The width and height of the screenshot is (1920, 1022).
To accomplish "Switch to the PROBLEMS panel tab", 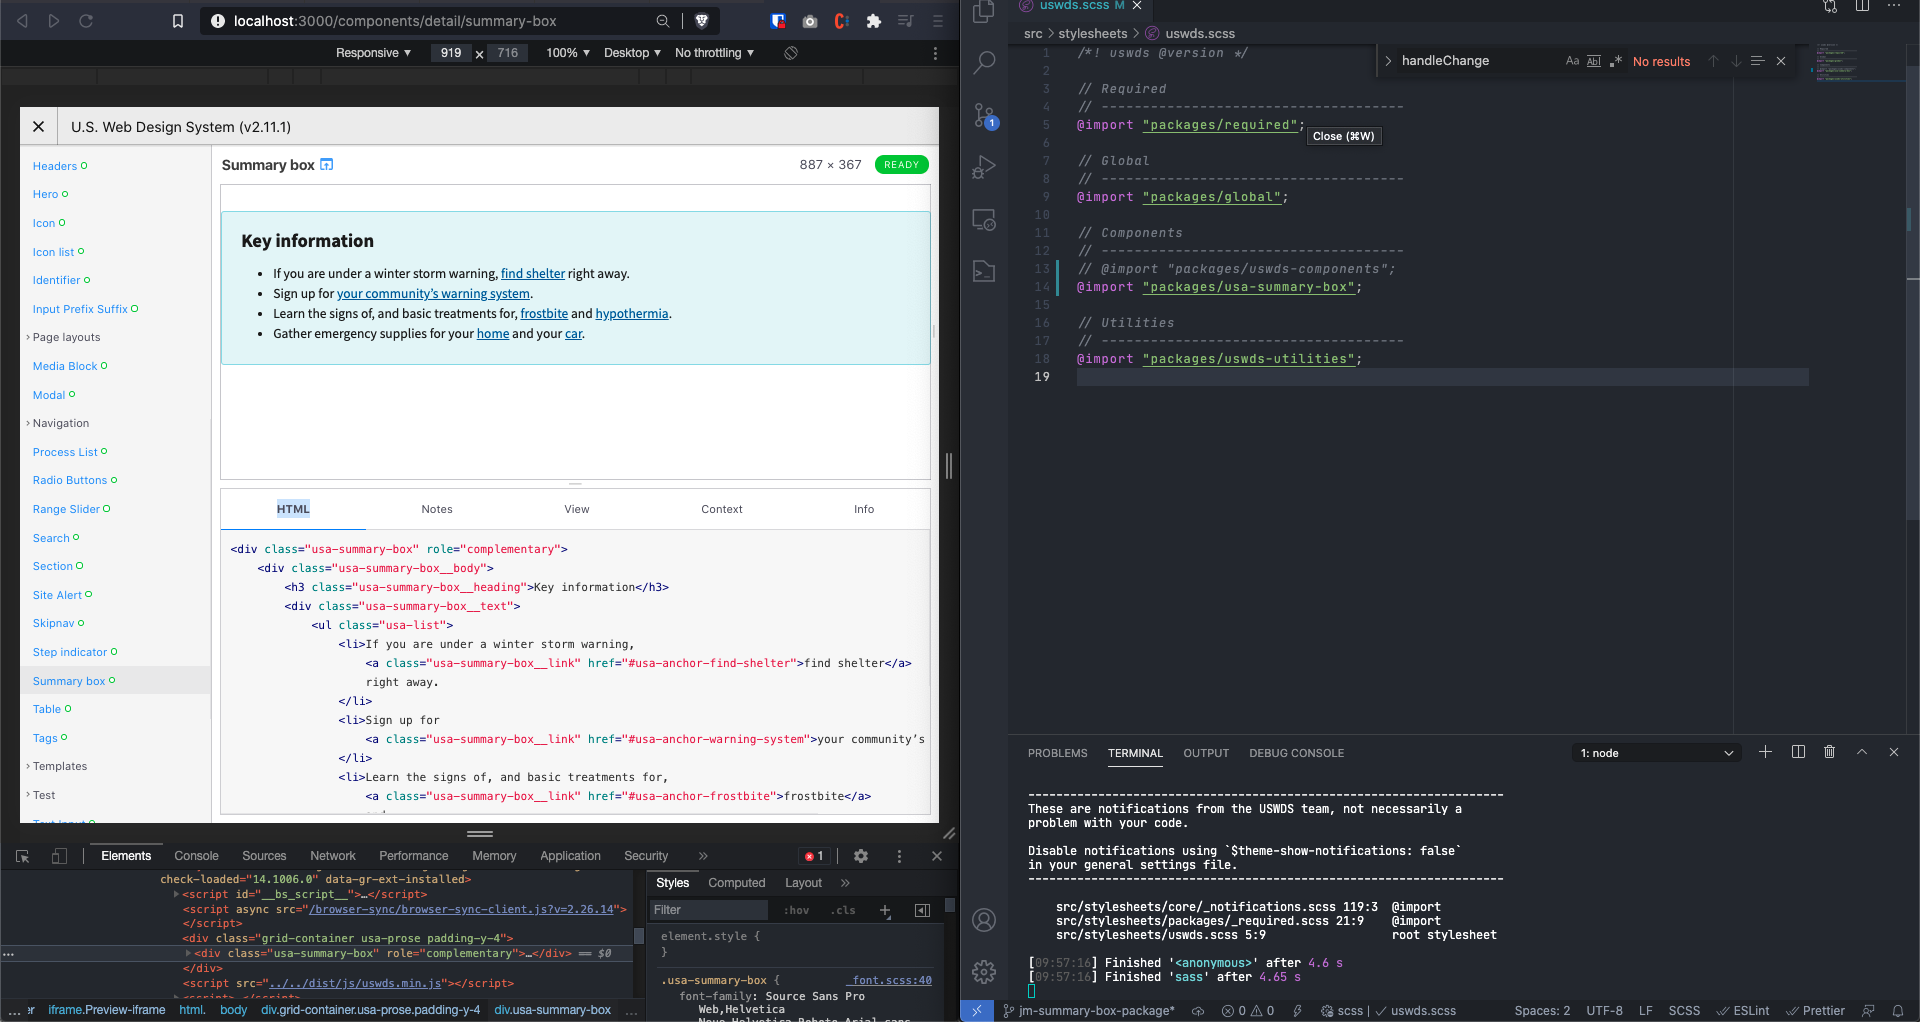I will [x=1057, y=753].
